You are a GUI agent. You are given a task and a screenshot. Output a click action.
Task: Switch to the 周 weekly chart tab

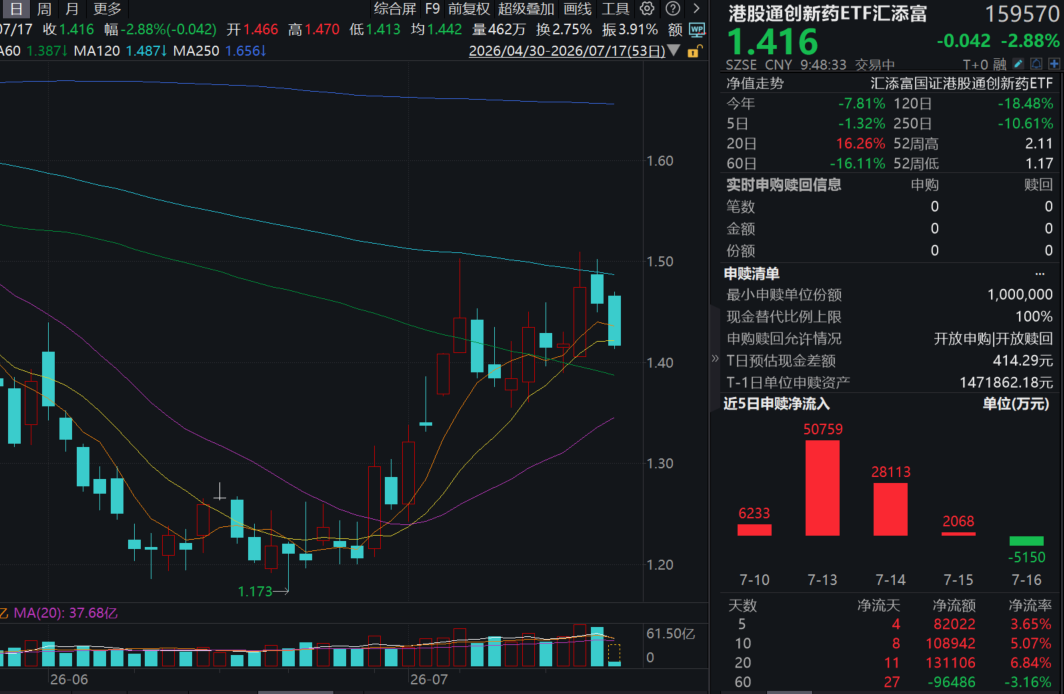[x=44, y=9]
